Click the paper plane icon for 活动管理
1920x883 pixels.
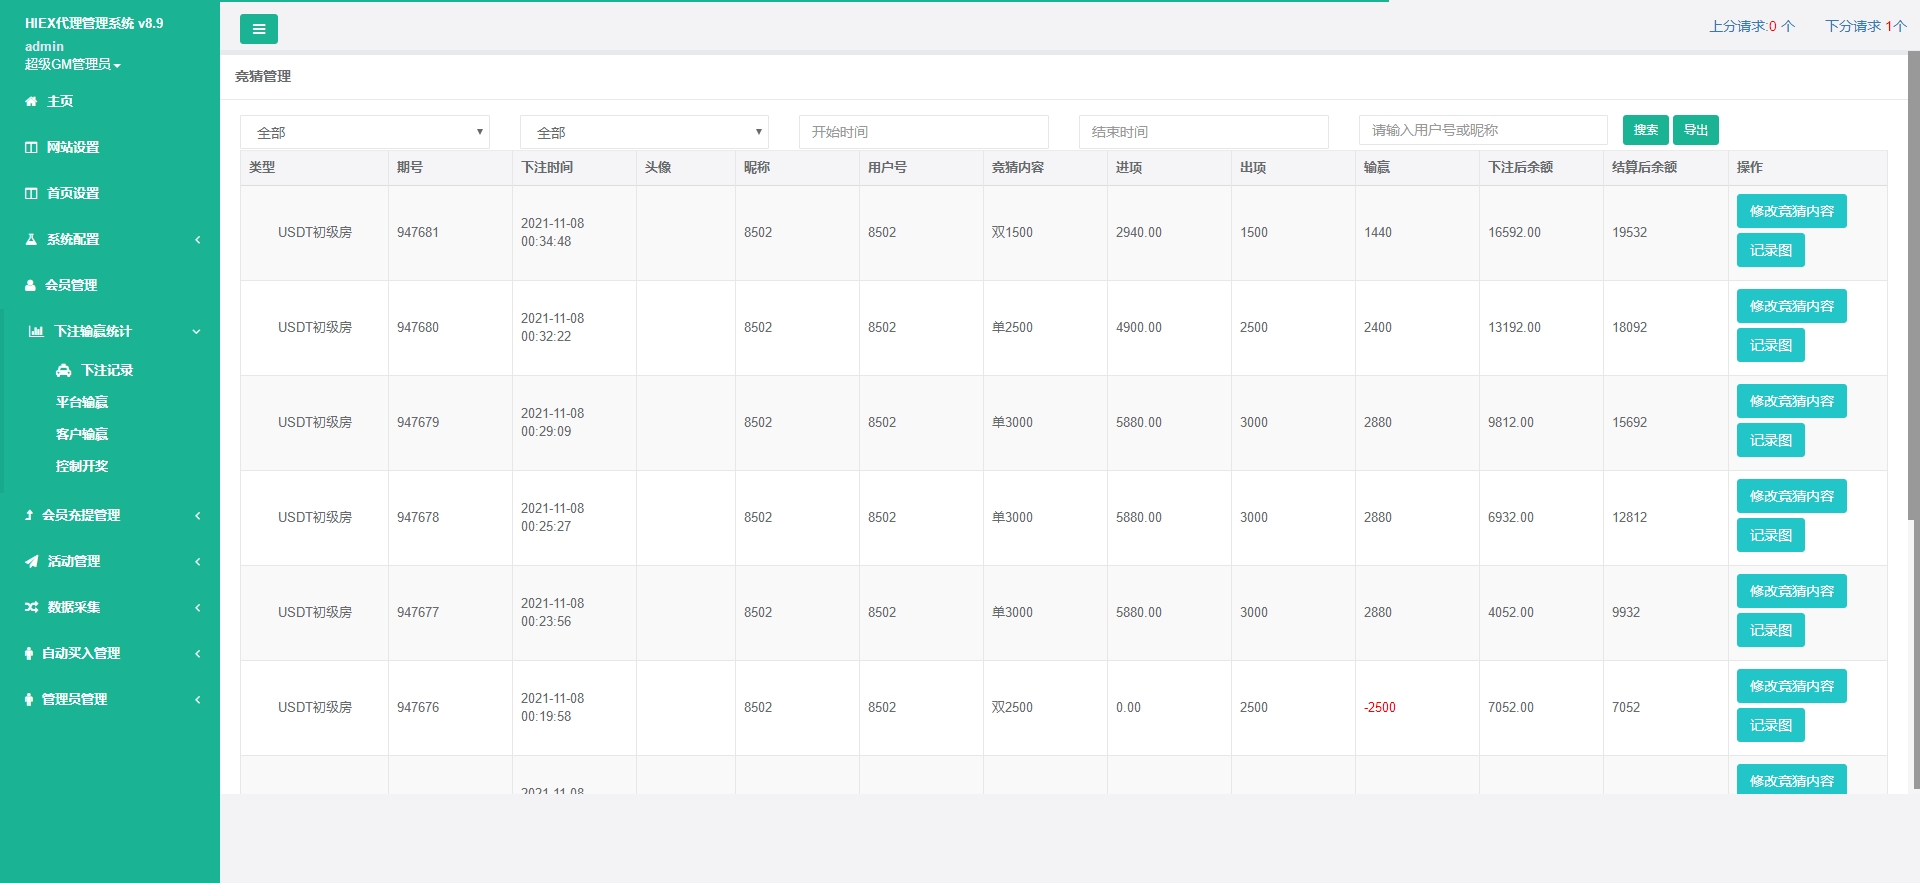click(32, 561)
